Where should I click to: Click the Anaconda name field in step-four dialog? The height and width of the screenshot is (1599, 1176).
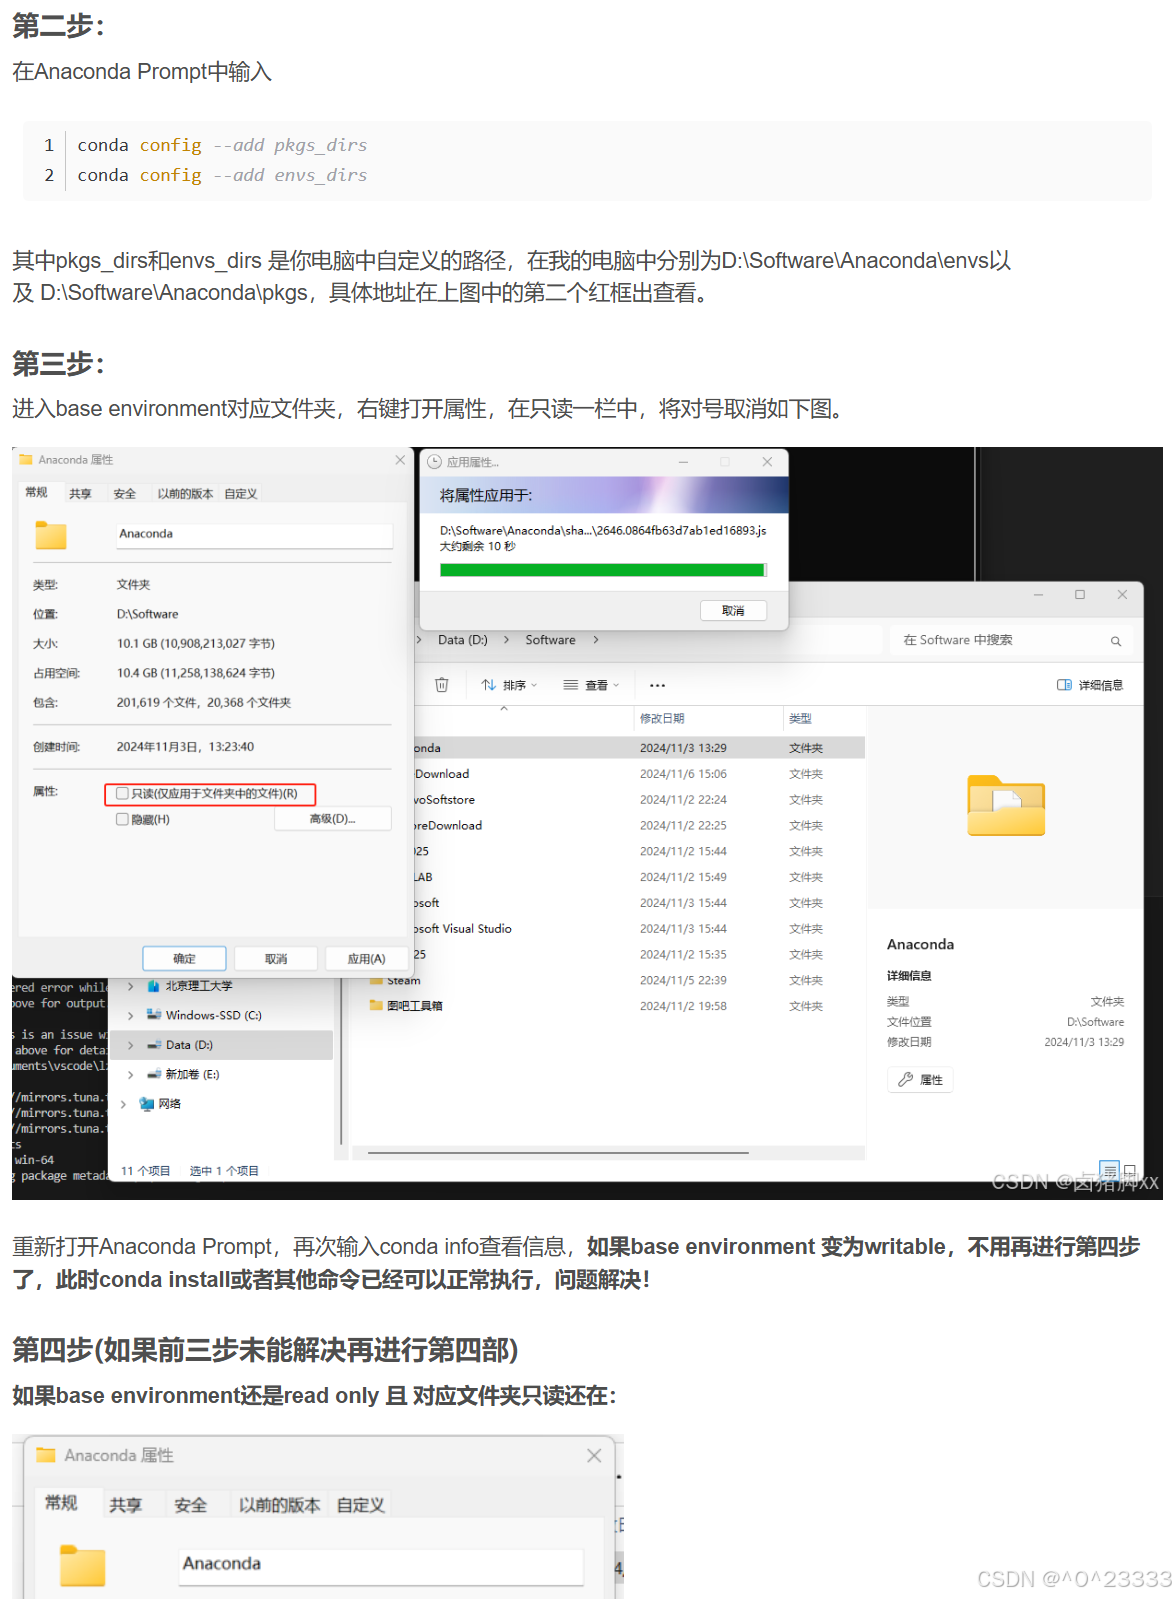point(380,1565)
